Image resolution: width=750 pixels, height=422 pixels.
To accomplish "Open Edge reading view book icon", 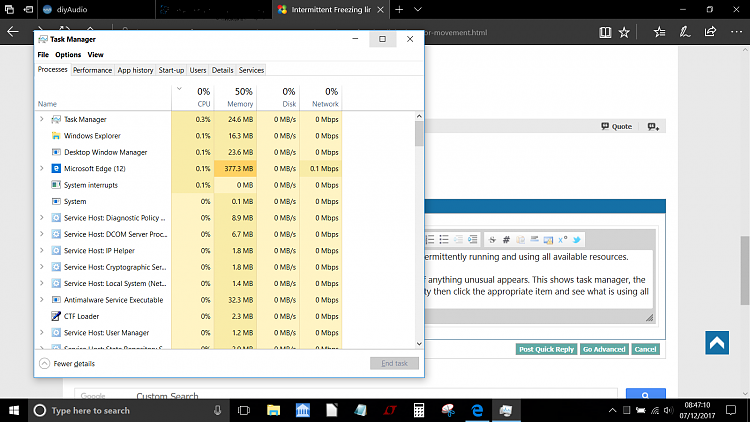I will click(604, 32).
